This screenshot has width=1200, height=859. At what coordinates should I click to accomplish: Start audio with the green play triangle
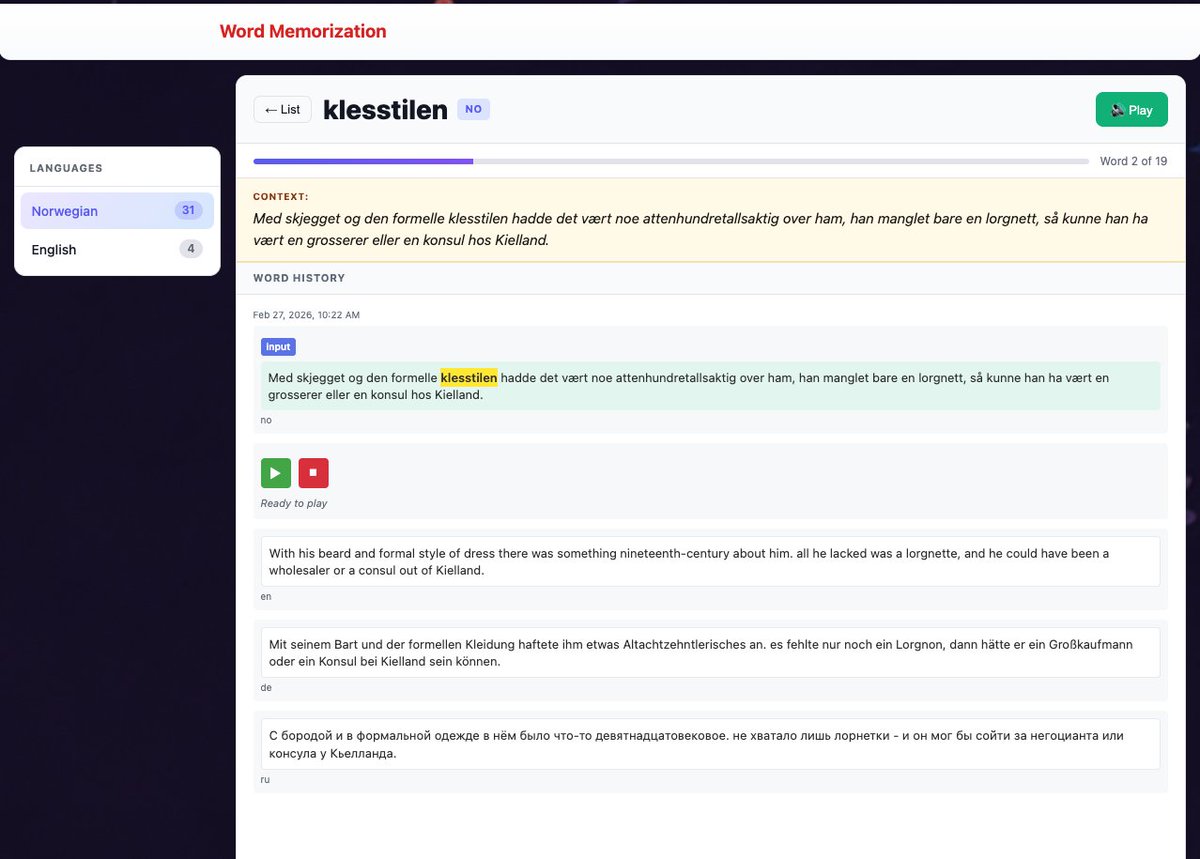276,473
